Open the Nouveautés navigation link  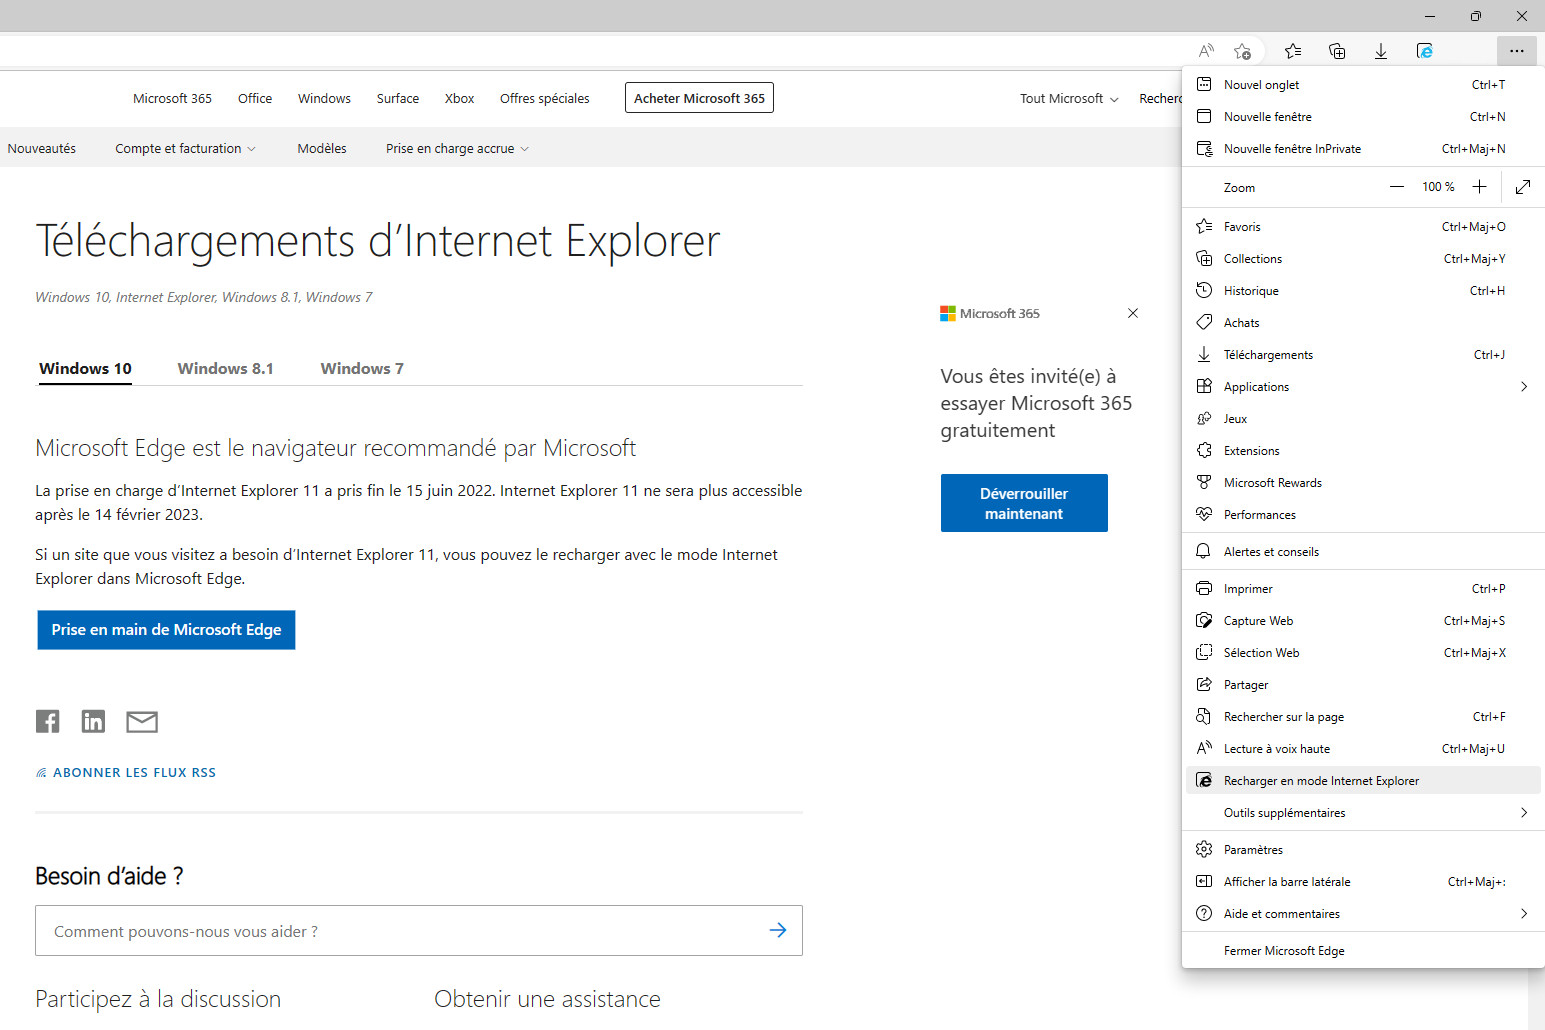tap(42, 149)
